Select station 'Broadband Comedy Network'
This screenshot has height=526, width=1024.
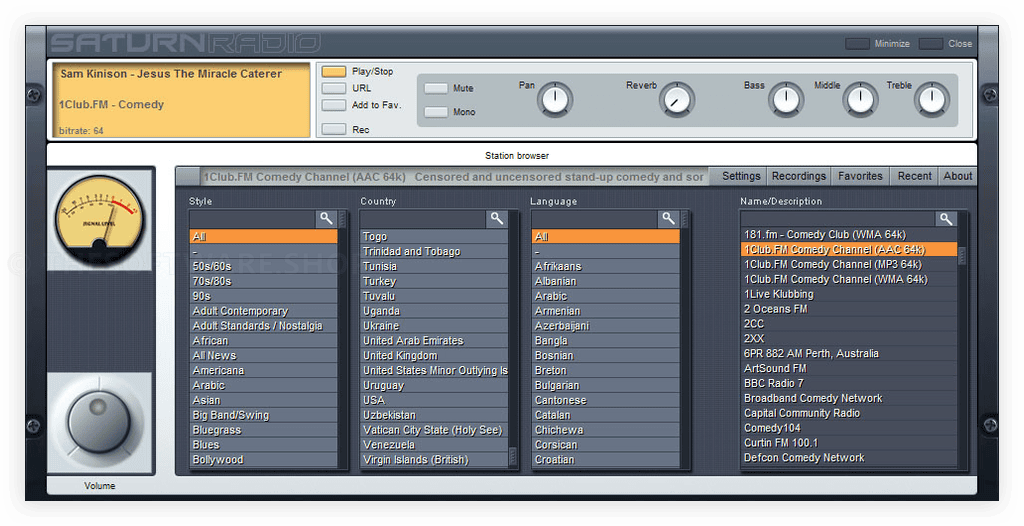pyautogui.click(x=849, y=398)
